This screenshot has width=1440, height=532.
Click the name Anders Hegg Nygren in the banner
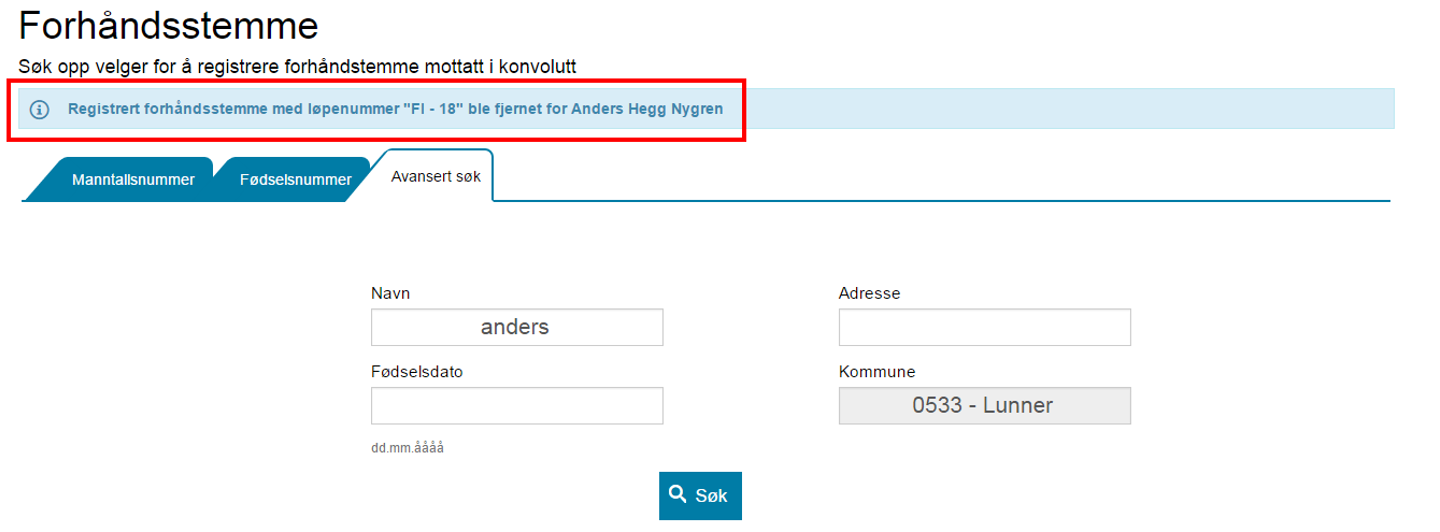[x=647, y=109]
